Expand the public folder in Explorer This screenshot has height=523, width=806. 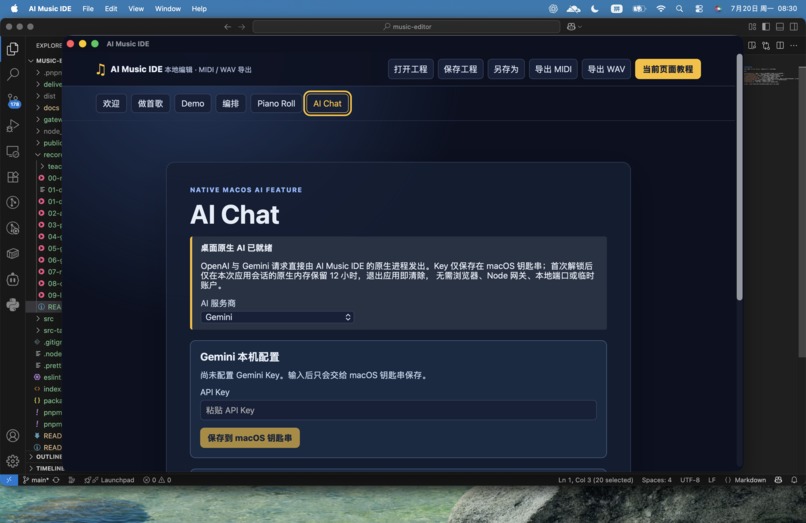[49, 143]
